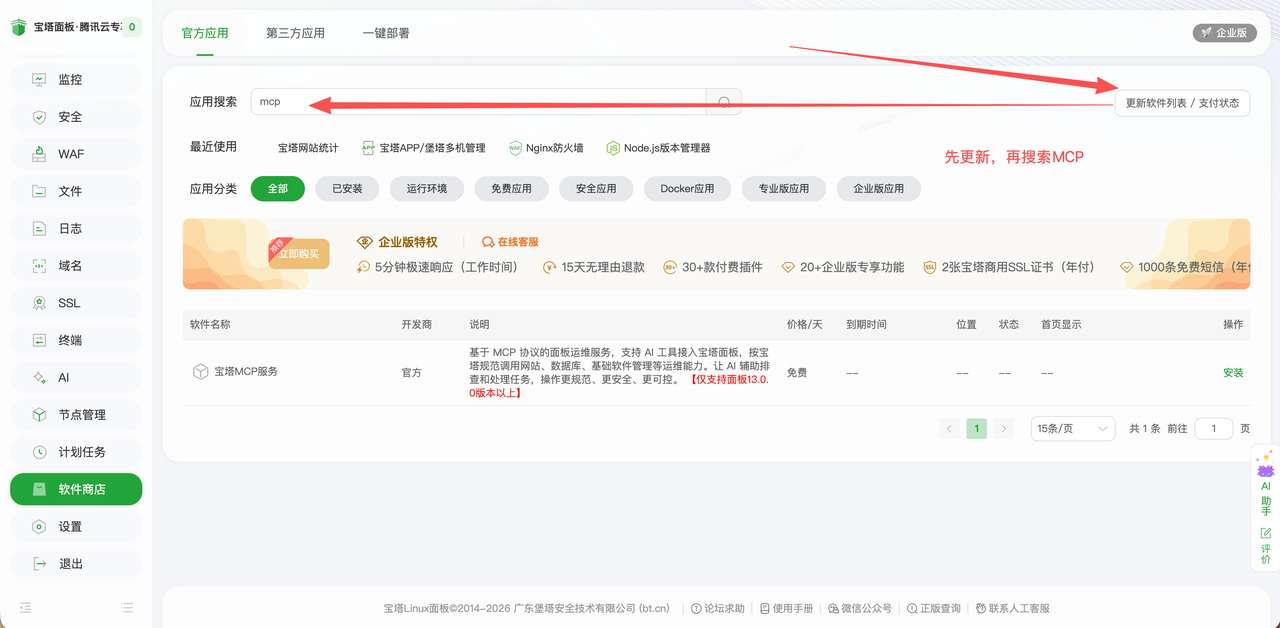The height and width of the screenshot is (628, 1280).
Task: Click the 文件 folder icon
Action: [x=39, y=191]
